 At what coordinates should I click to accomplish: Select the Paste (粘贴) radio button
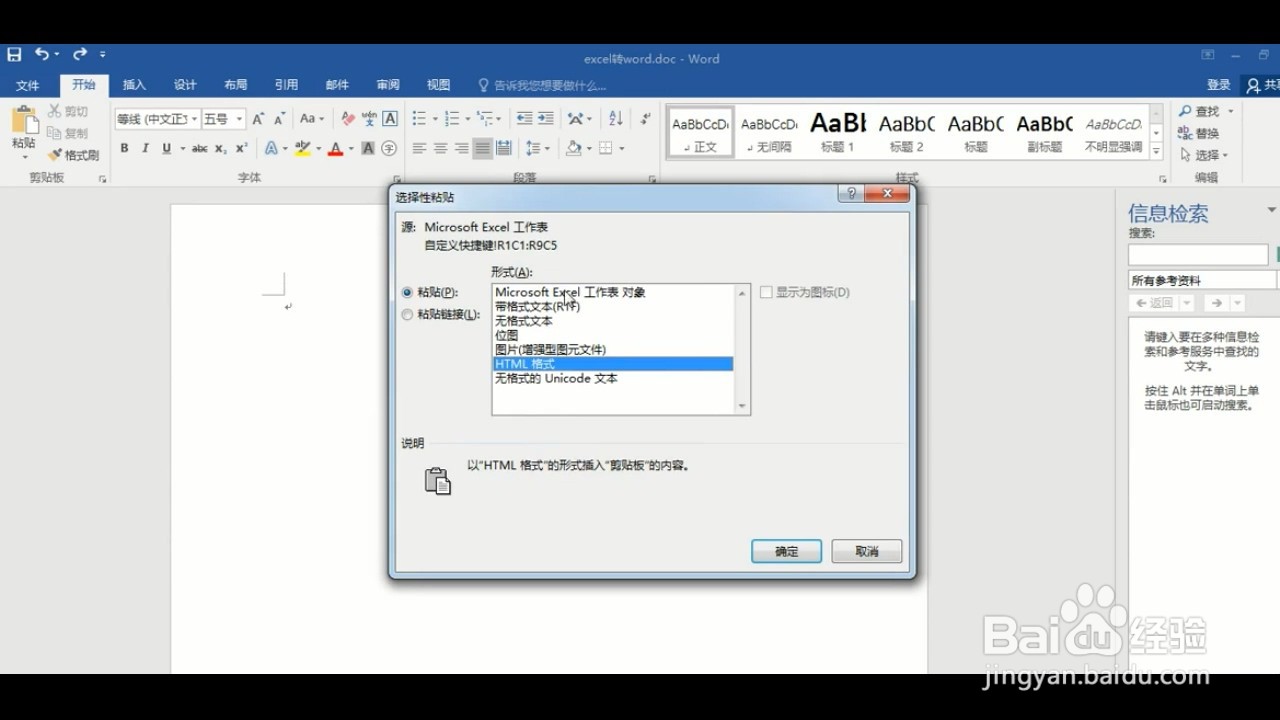click(x=407, y=293)
